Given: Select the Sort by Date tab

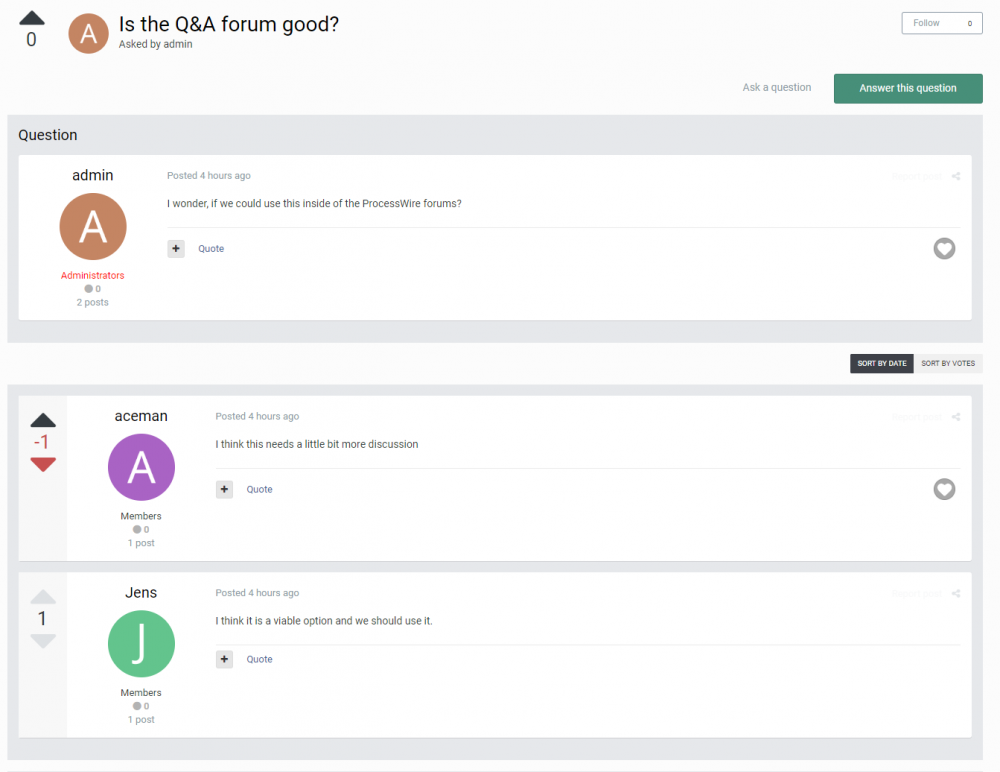Looking at the screenshot, I should coord(881,364).
